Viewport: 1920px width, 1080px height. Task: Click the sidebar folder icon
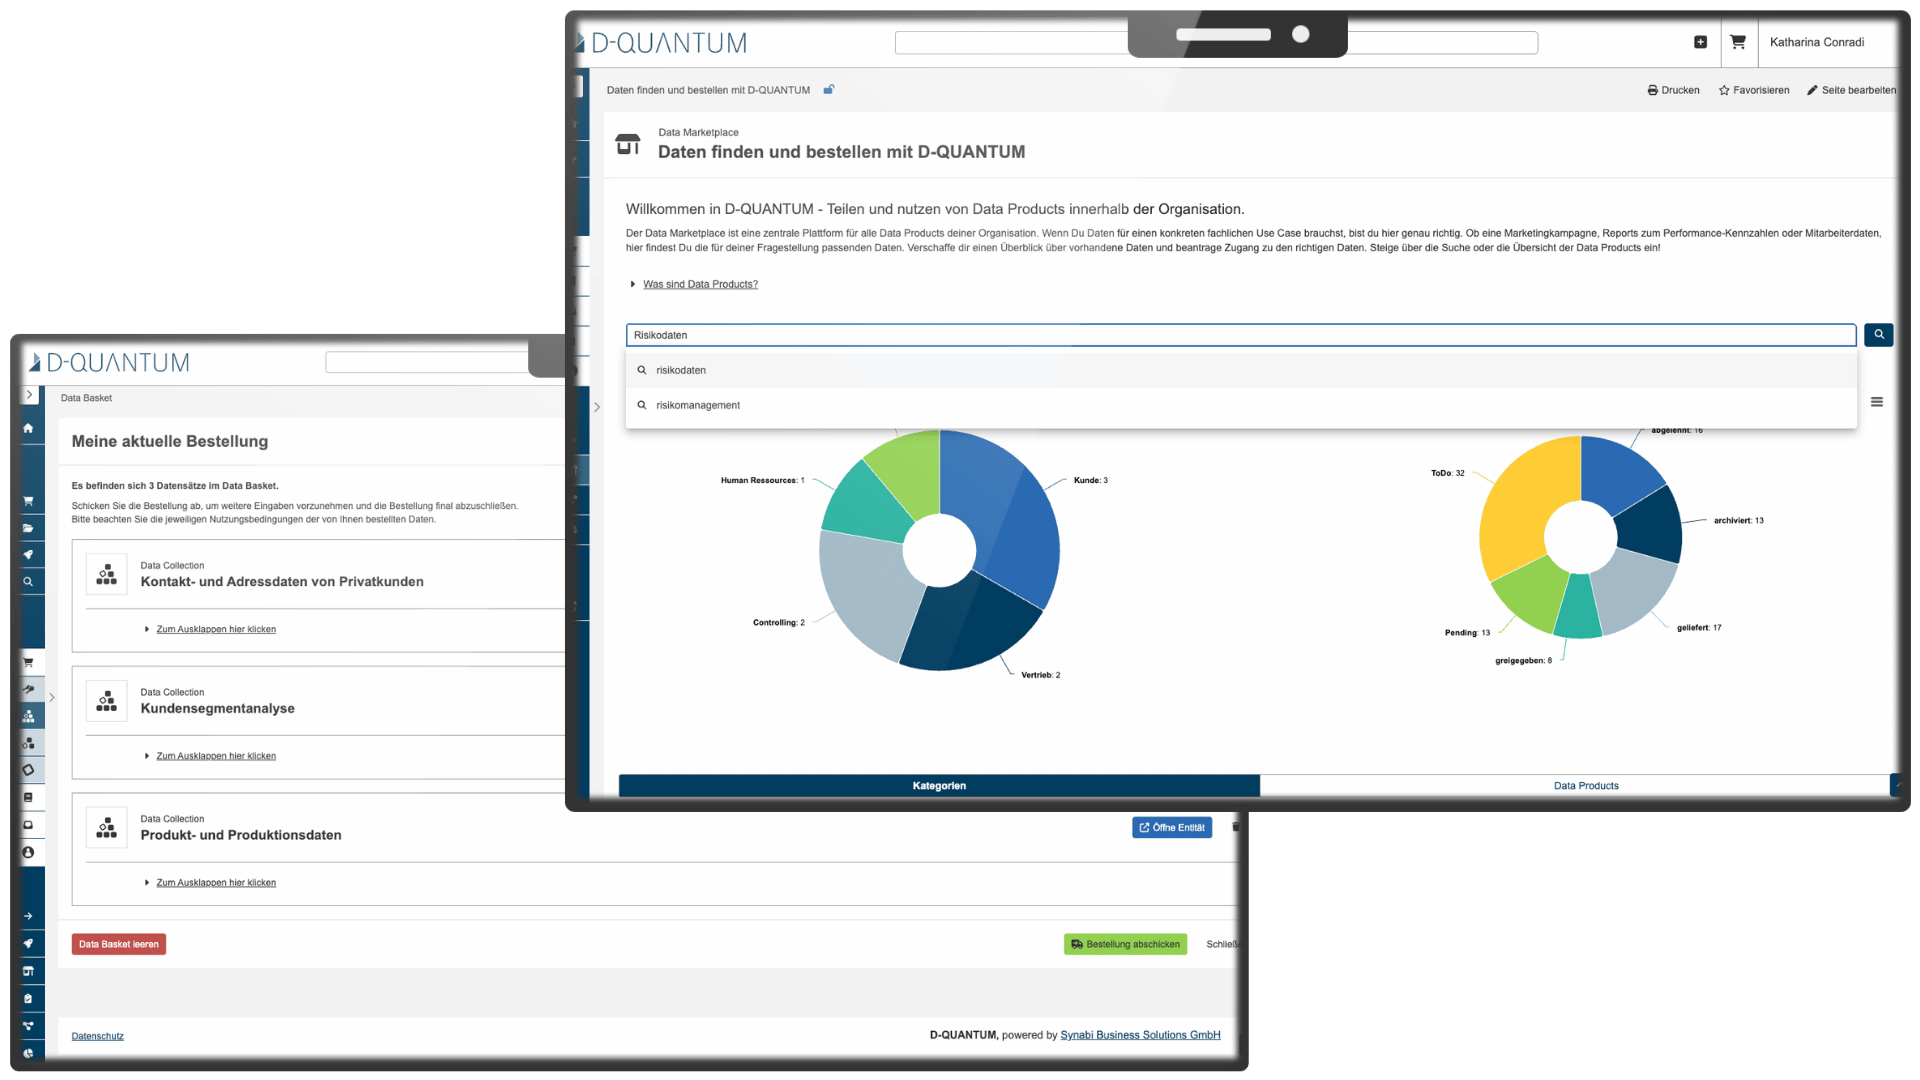tap(28, 528)
